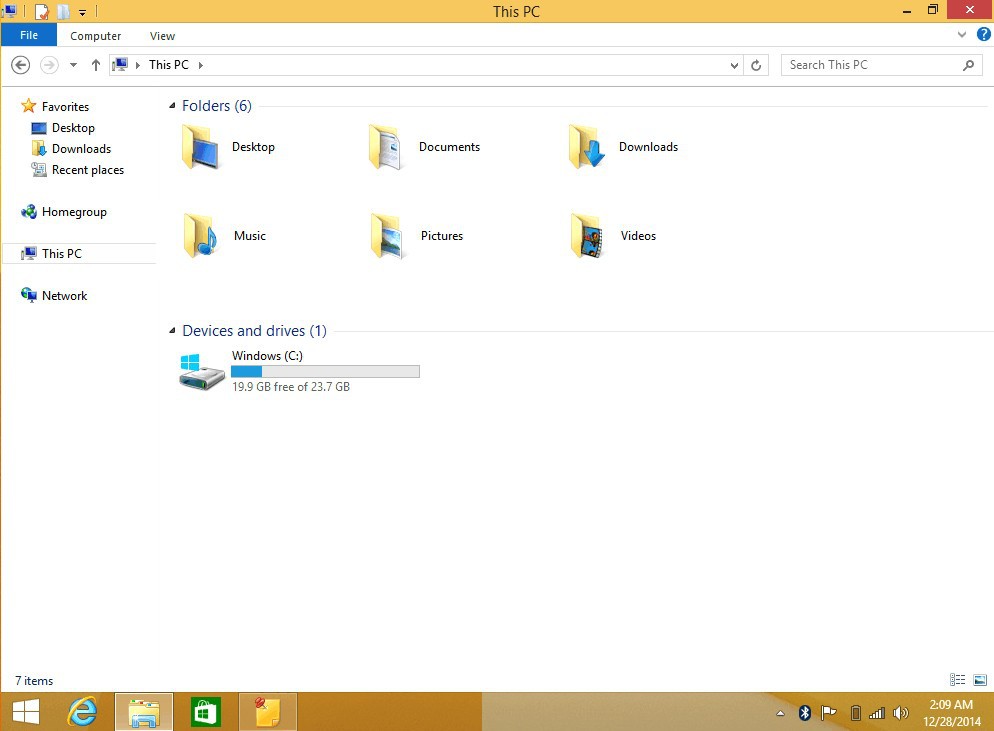This screenshot has width=994, height=731.
Task: Switch to large icons view in status bar
Action: coord(980,680)
